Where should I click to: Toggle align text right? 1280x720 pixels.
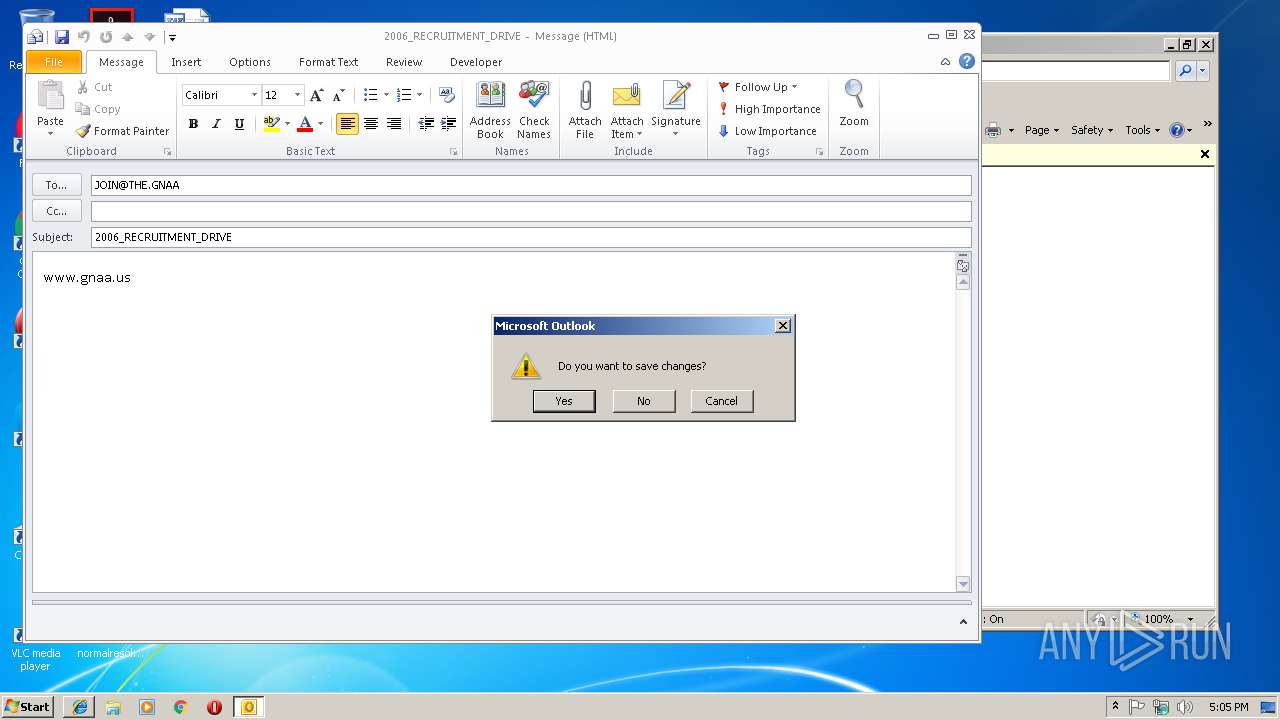(x=394, y=124)
